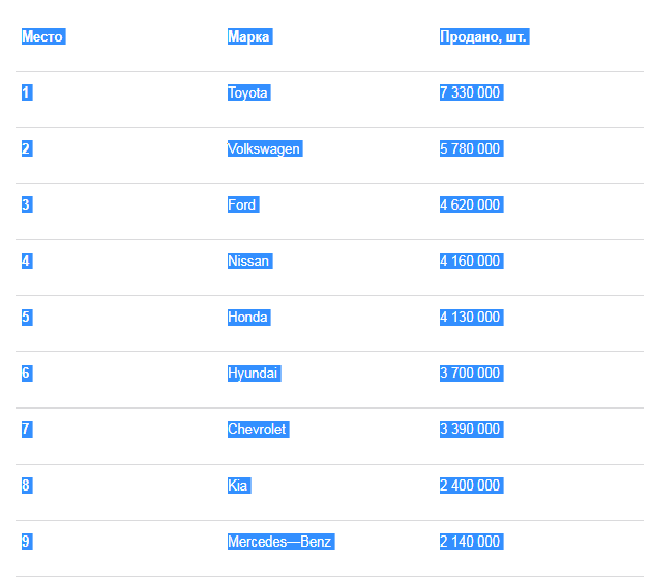Click the Ford brand cell
Screen dimensions: 650x577
(242, 205)
